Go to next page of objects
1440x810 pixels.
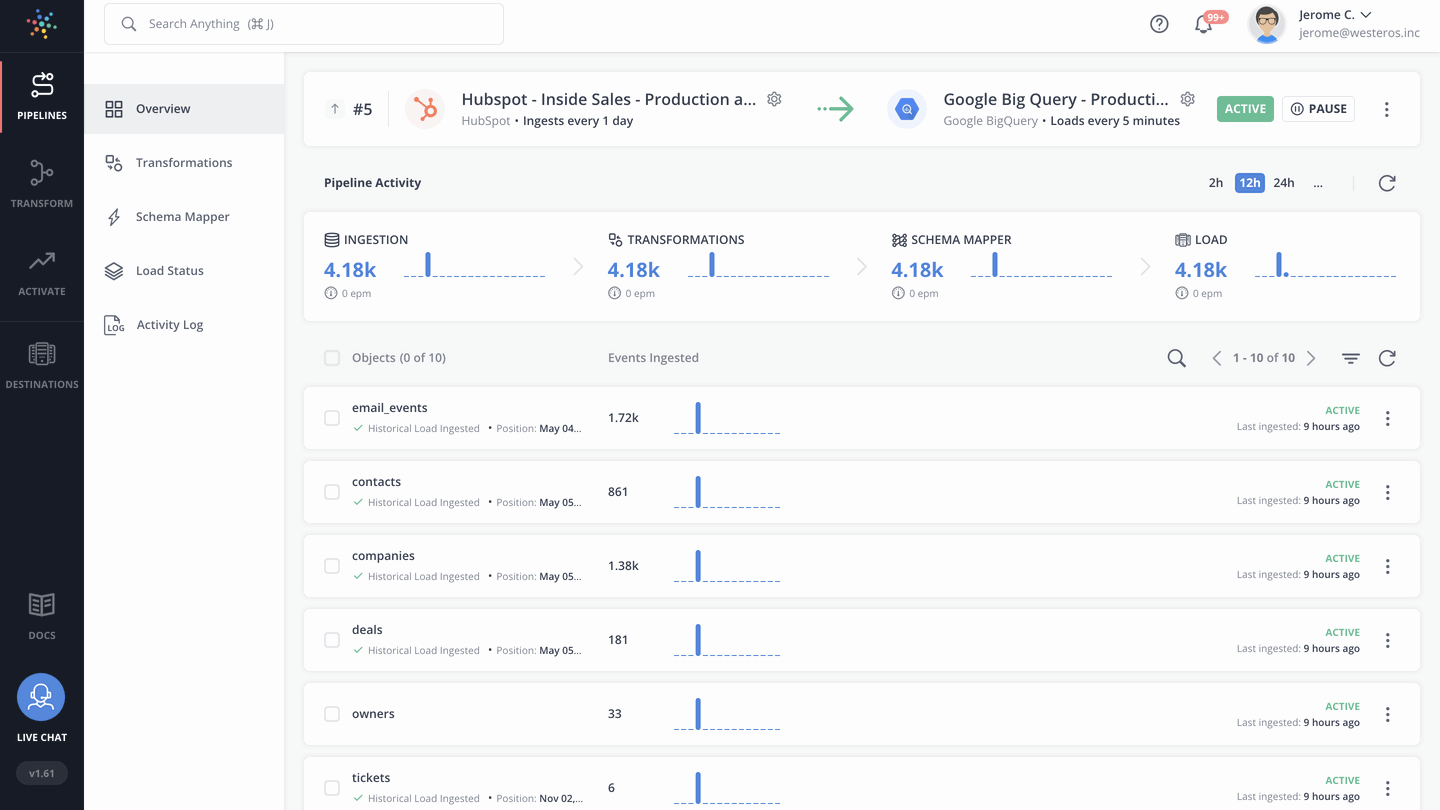click(1311, 357)
